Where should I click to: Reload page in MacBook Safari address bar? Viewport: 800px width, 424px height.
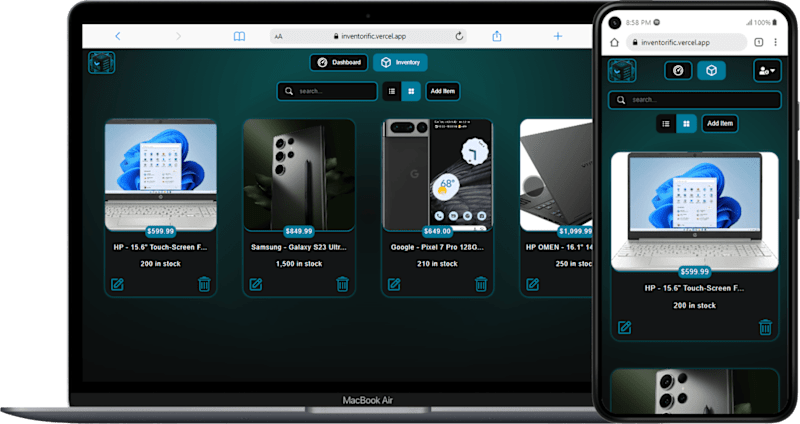tap(459, 36)
